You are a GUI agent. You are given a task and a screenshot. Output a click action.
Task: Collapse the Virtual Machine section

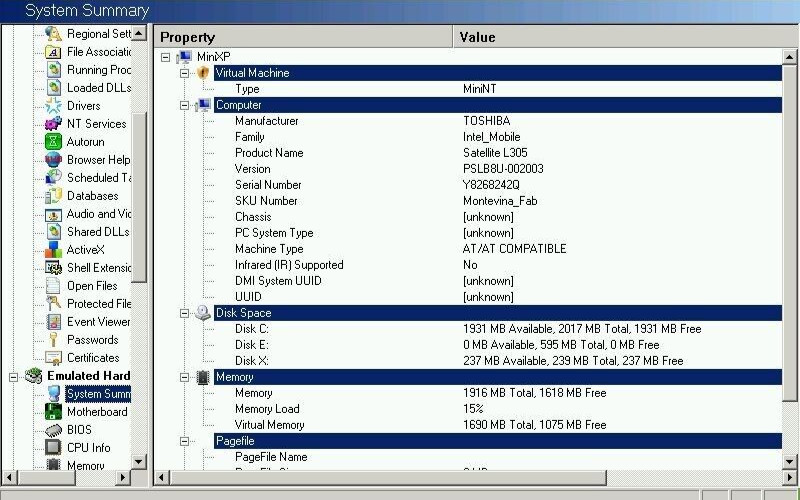point(185,73)
